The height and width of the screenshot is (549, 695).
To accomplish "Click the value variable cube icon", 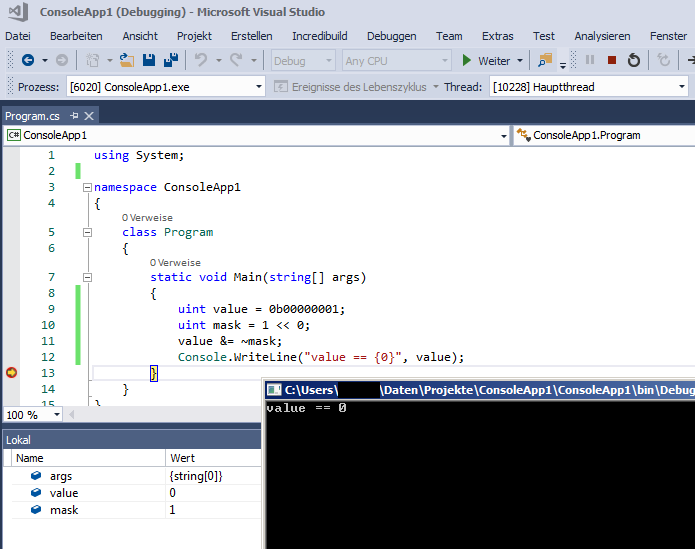I will point(36,492).
